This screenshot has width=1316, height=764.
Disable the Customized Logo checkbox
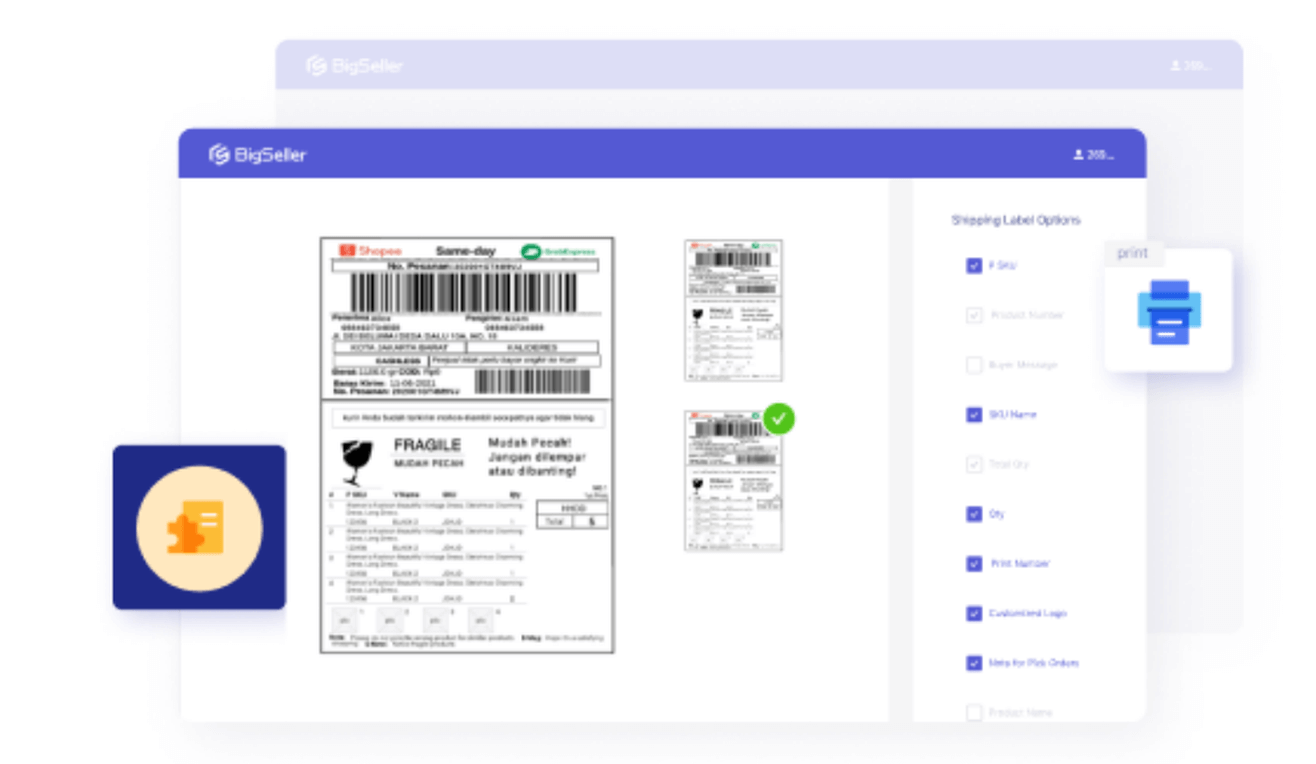click(x=973, y=613)
